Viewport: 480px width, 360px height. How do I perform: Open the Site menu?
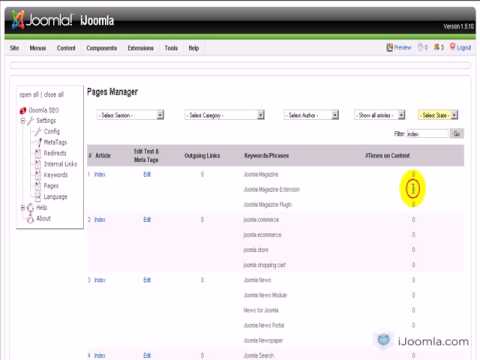pos(14,48)
